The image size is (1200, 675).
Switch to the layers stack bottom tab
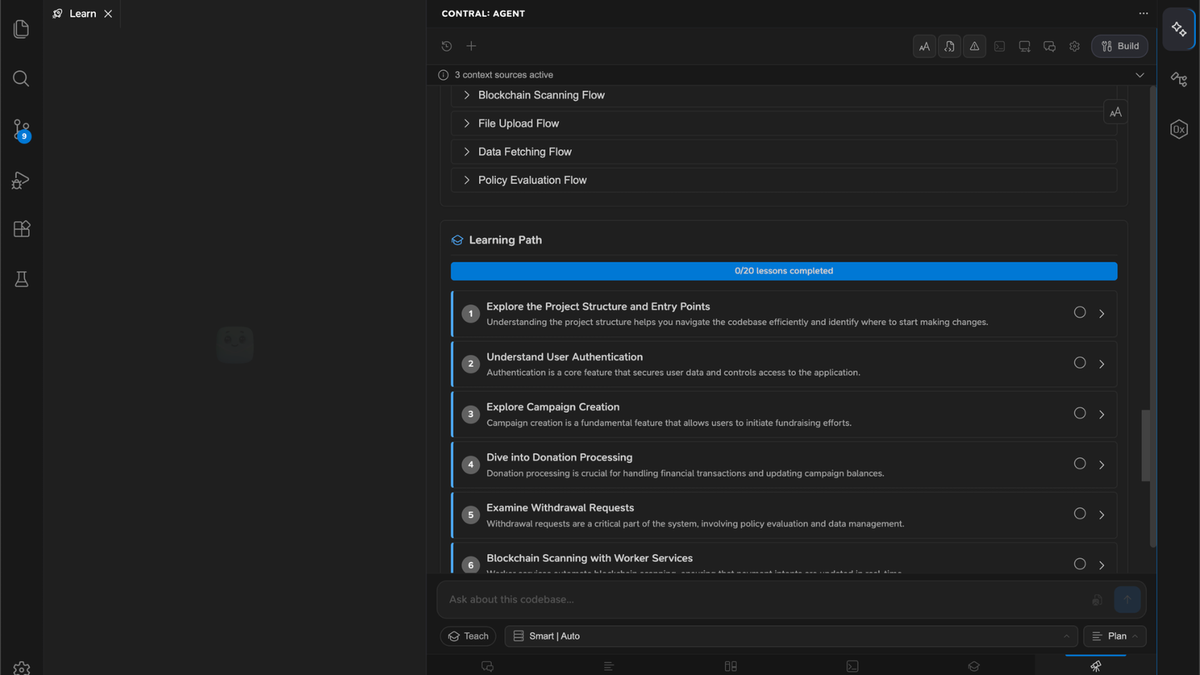(974, 666)
